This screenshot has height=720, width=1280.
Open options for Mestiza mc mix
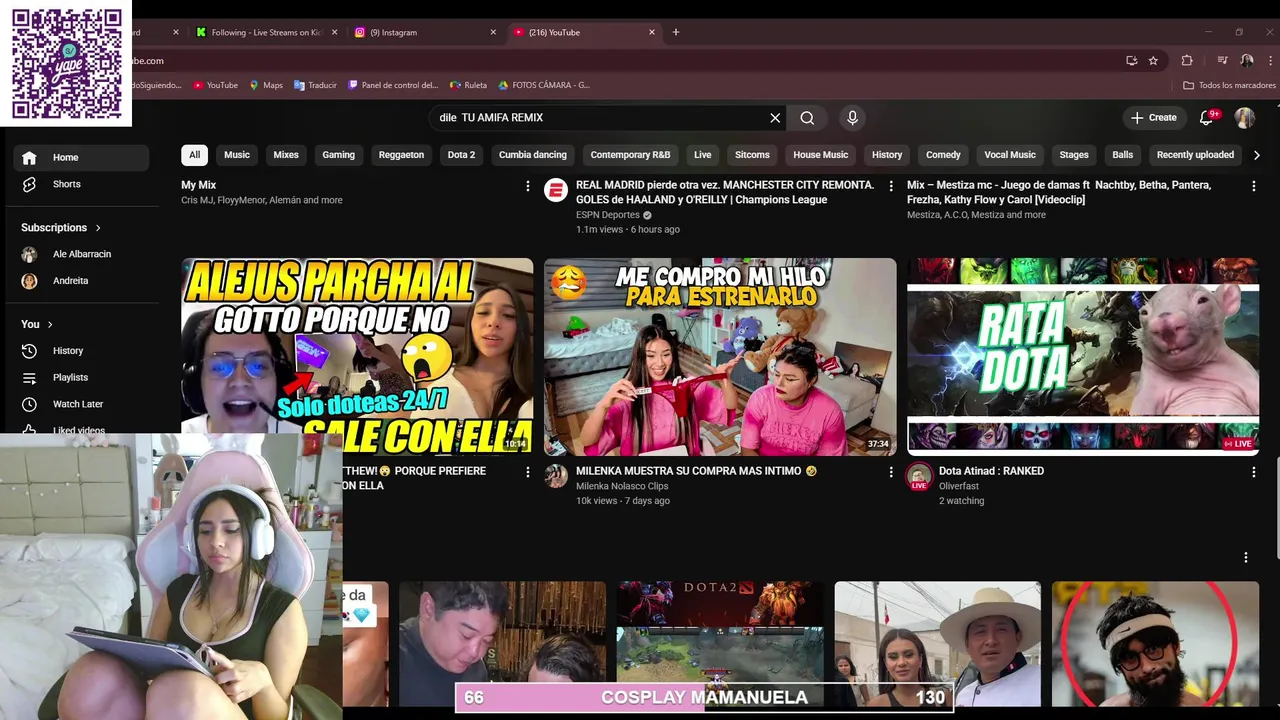tap(1254, 186)
